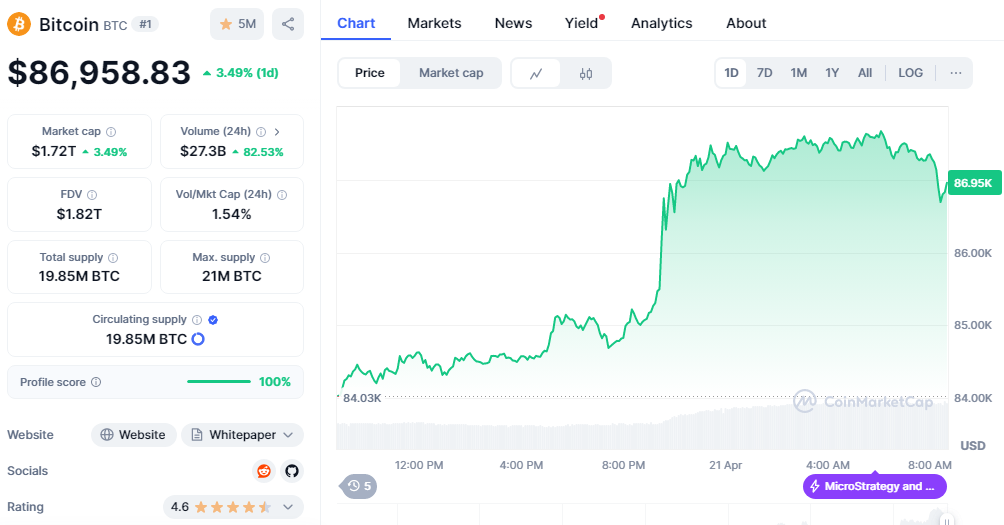Open the events history icon showing 5
Viewport: 1004px width, 525px height.
coord(358,487)
